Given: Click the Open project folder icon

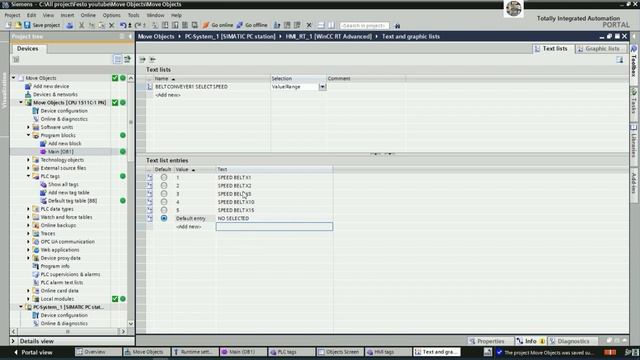Looking at the screenshot, I should tap(18, 25).
